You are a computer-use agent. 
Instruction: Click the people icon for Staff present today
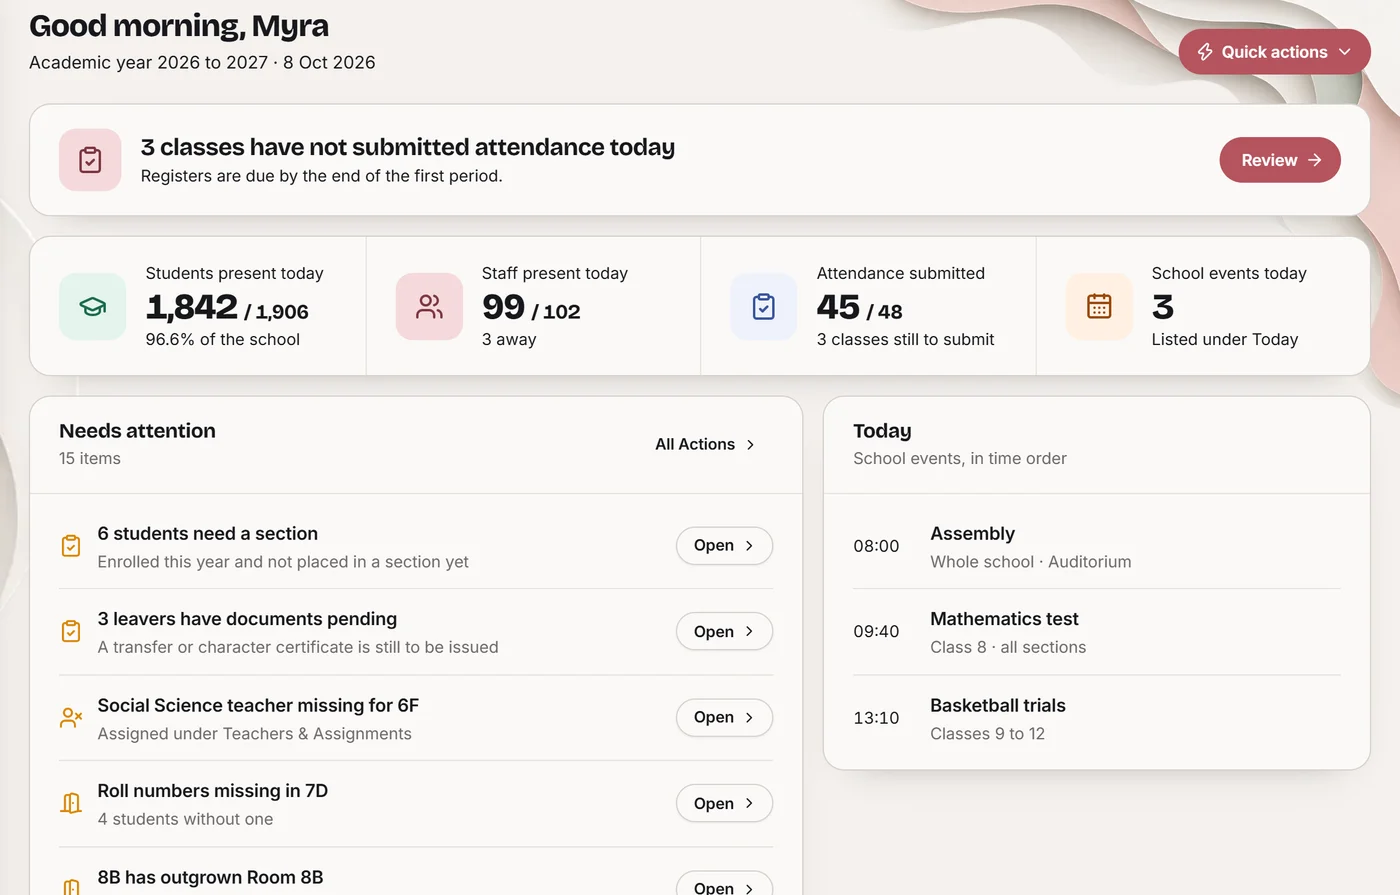[x=429, y=307]
